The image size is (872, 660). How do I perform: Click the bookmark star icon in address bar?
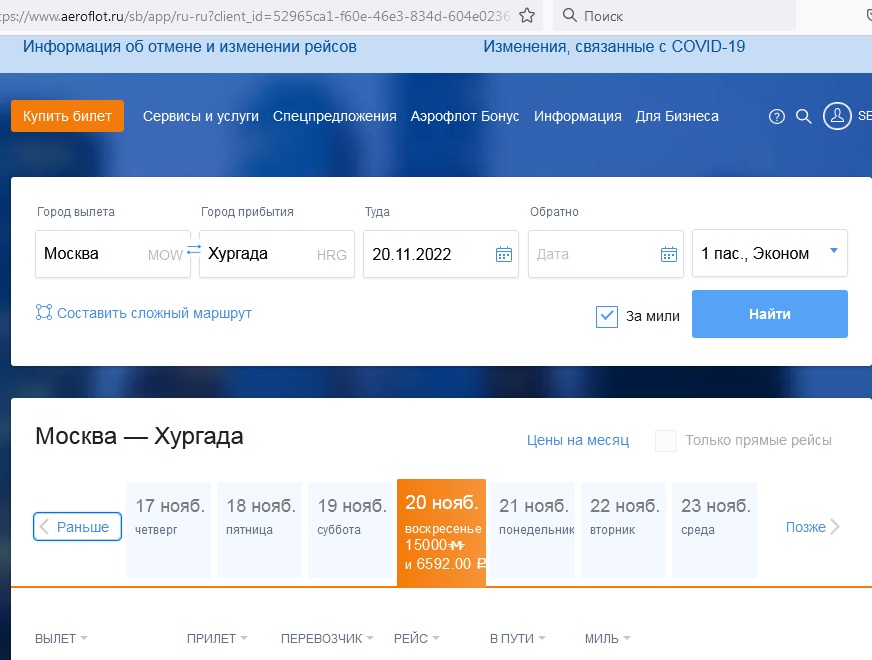pyautogui.click(x=527, y=16)
